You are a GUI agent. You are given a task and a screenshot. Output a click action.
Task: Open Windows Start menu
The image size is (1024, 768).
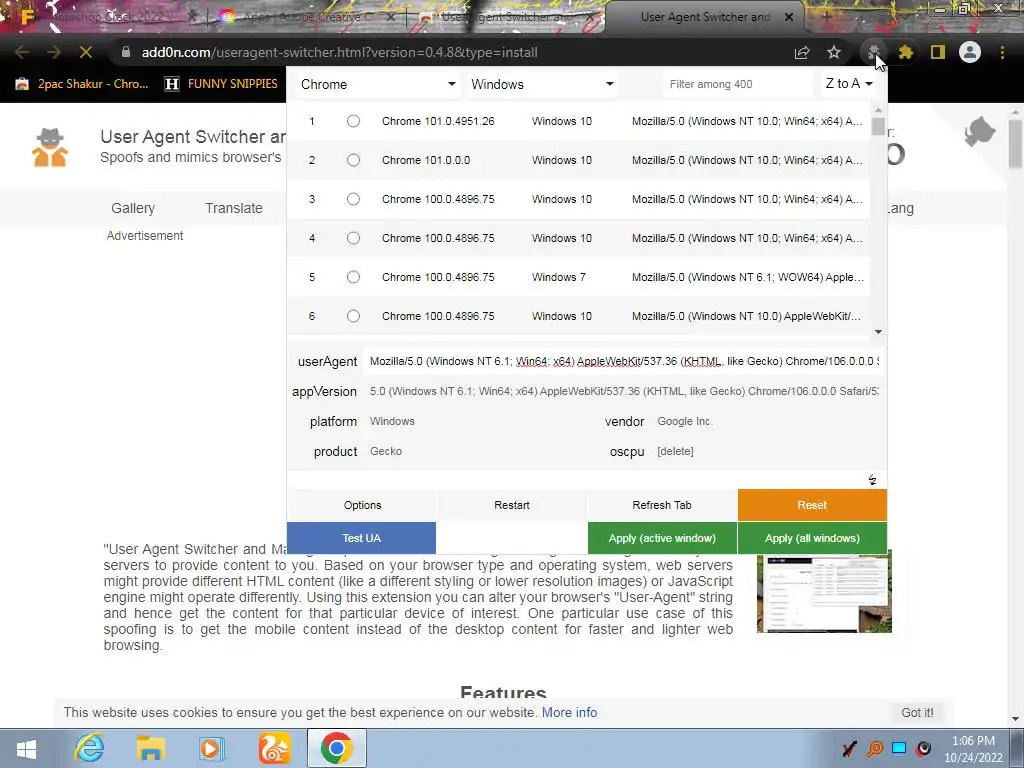click(26, 748)
